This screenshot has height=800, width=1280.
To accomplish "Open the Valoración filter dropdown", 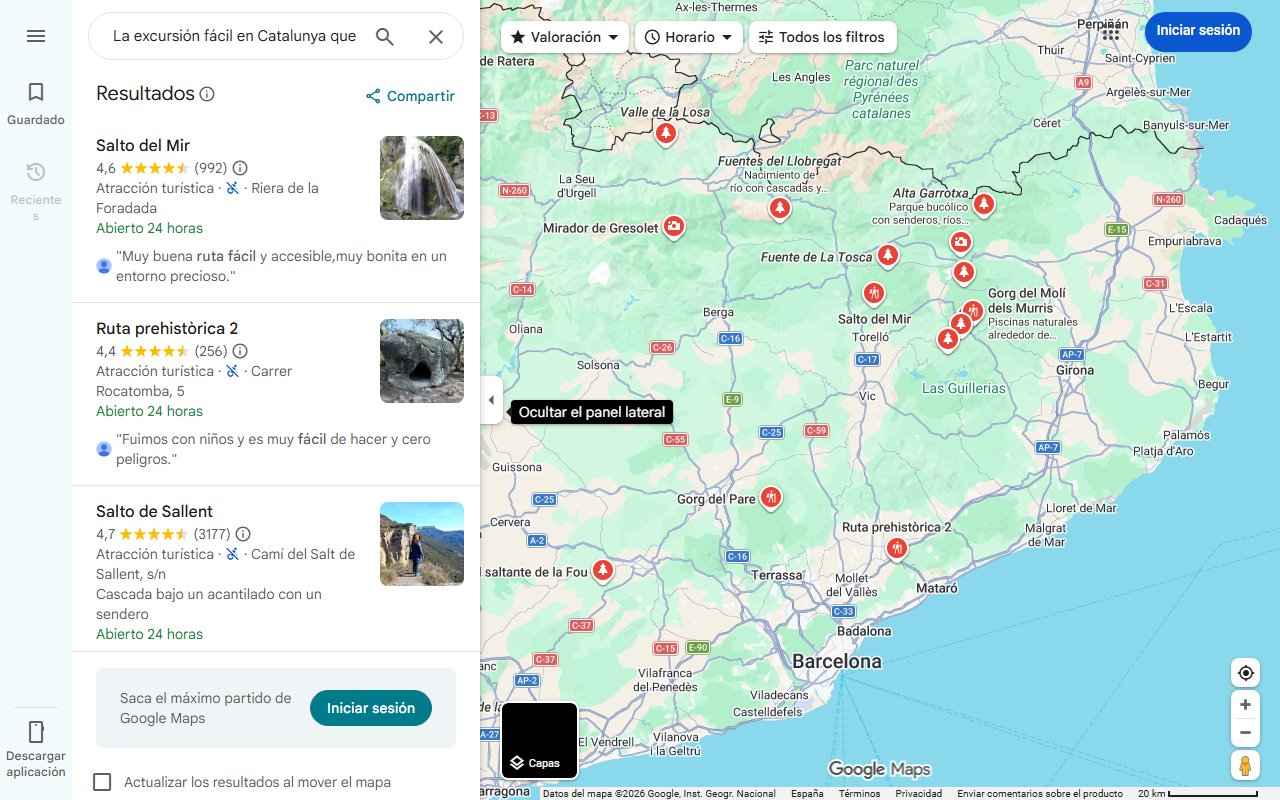I will pos(564,36).
